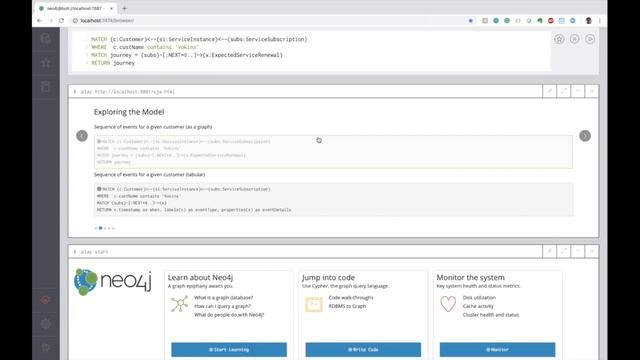Expand play start frame to fullscreen
Viewport: 640px width, 360px height.
pos(564,252)
